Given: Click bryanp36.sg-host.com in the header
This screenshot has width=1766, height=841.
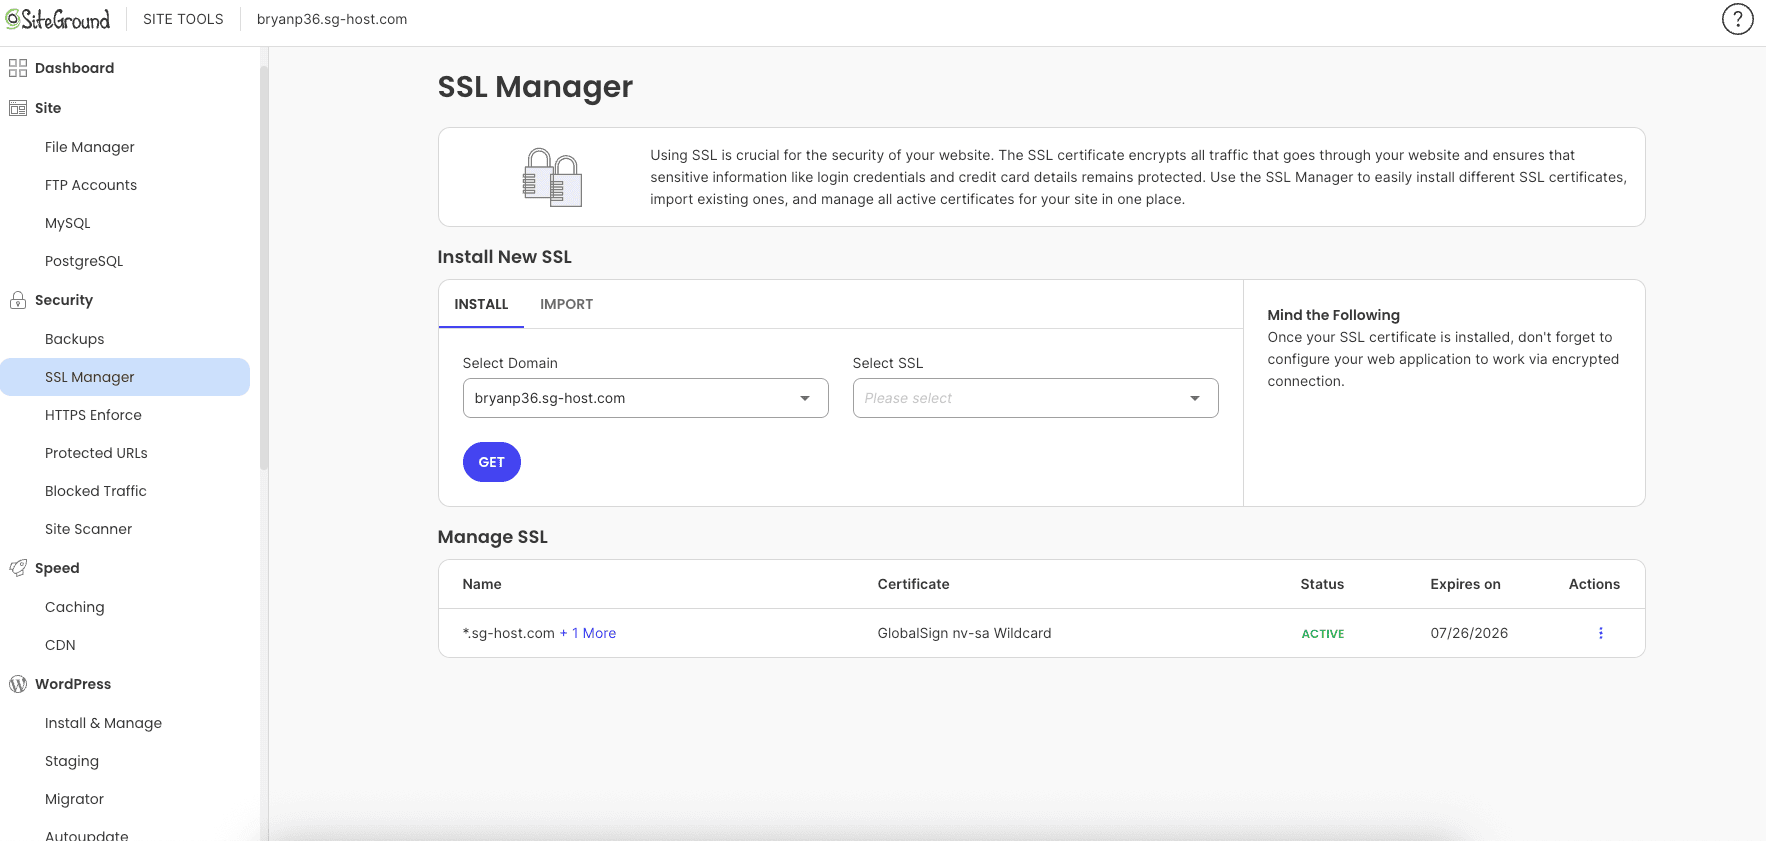Looking at the screenshot, I should click(x=332, y=19).
